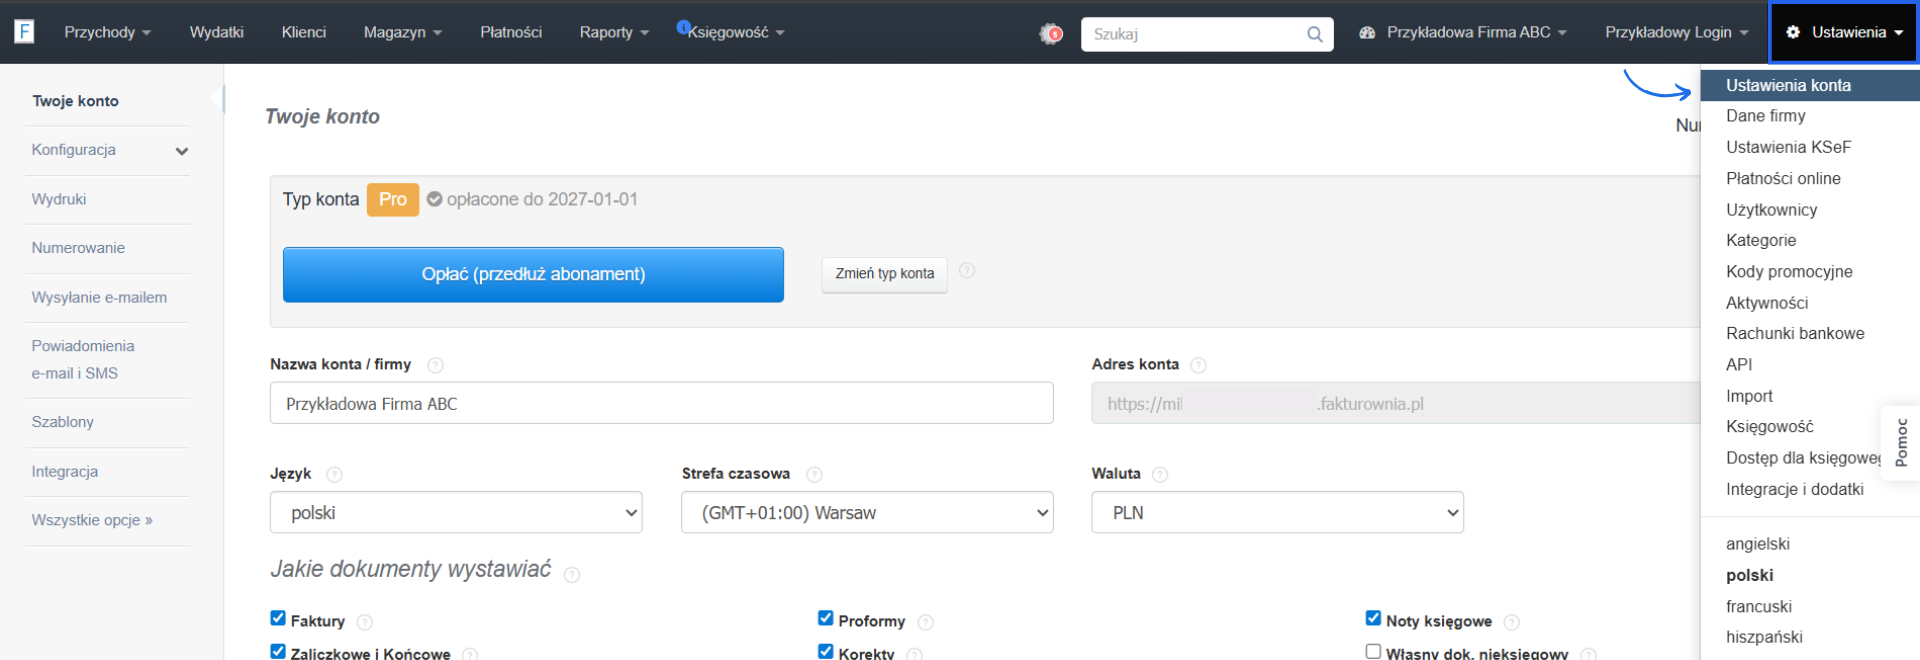Click the Nazwa konta / firmy input
1920x660 pixels.
coord(661,403)
